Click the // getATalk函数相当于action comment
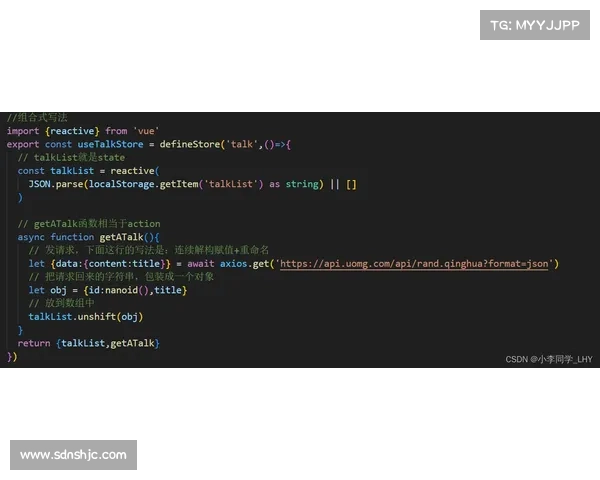Screen dimensions: 600x480 pos(89,224)
